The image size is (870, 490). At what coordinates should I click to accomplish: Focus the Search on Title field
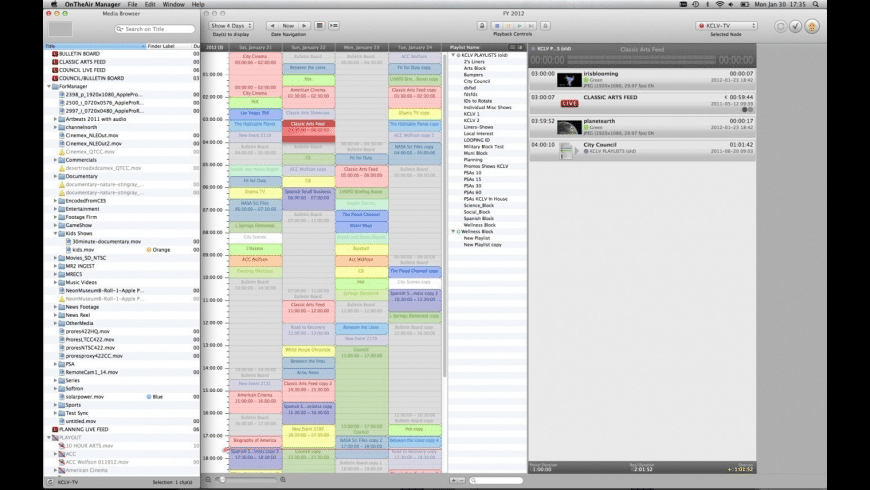(155, 29)
